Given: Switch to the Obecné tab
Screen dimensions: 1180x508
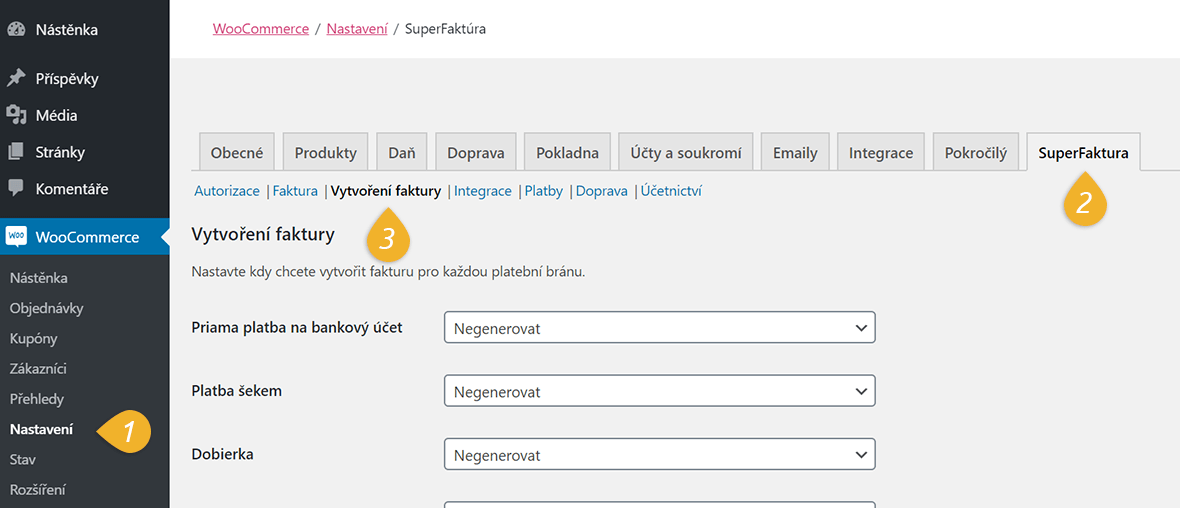Looking at the screenshot, I should pyautogui.click(x=237, y=152).
